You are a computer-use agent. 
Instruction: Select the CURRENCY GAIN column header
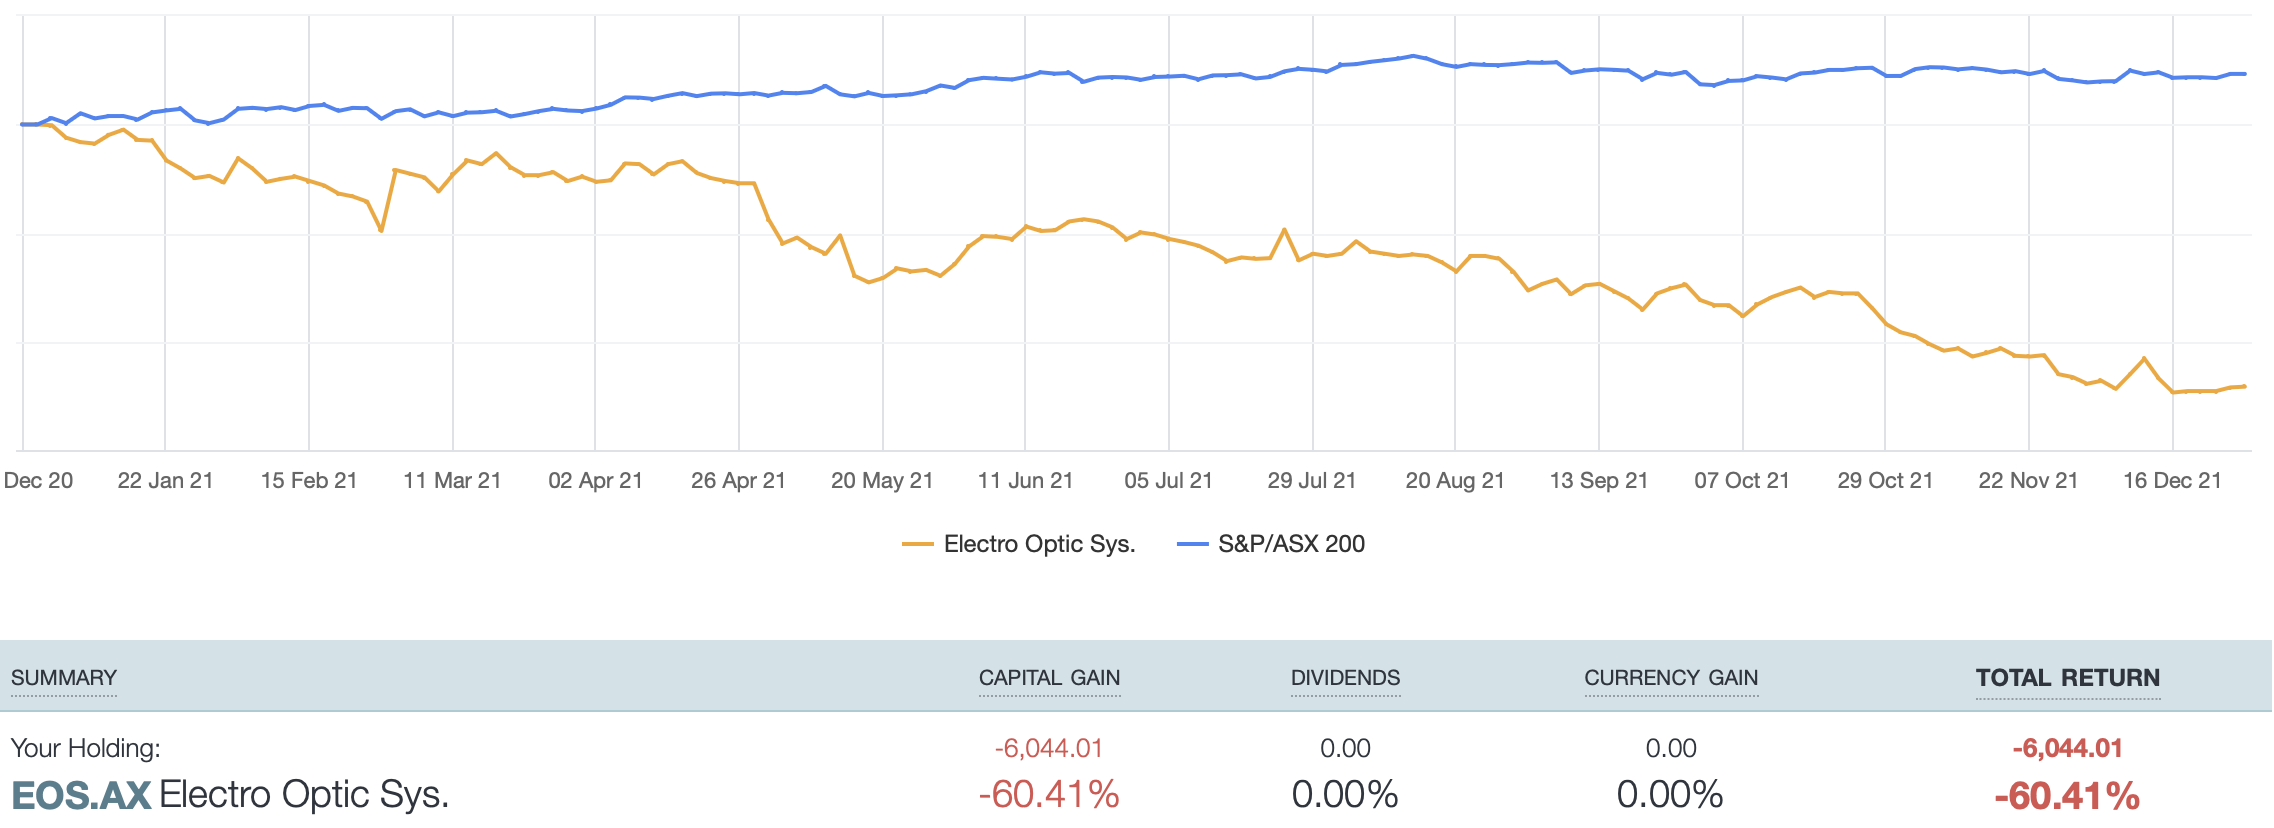tap(1671, 678)
